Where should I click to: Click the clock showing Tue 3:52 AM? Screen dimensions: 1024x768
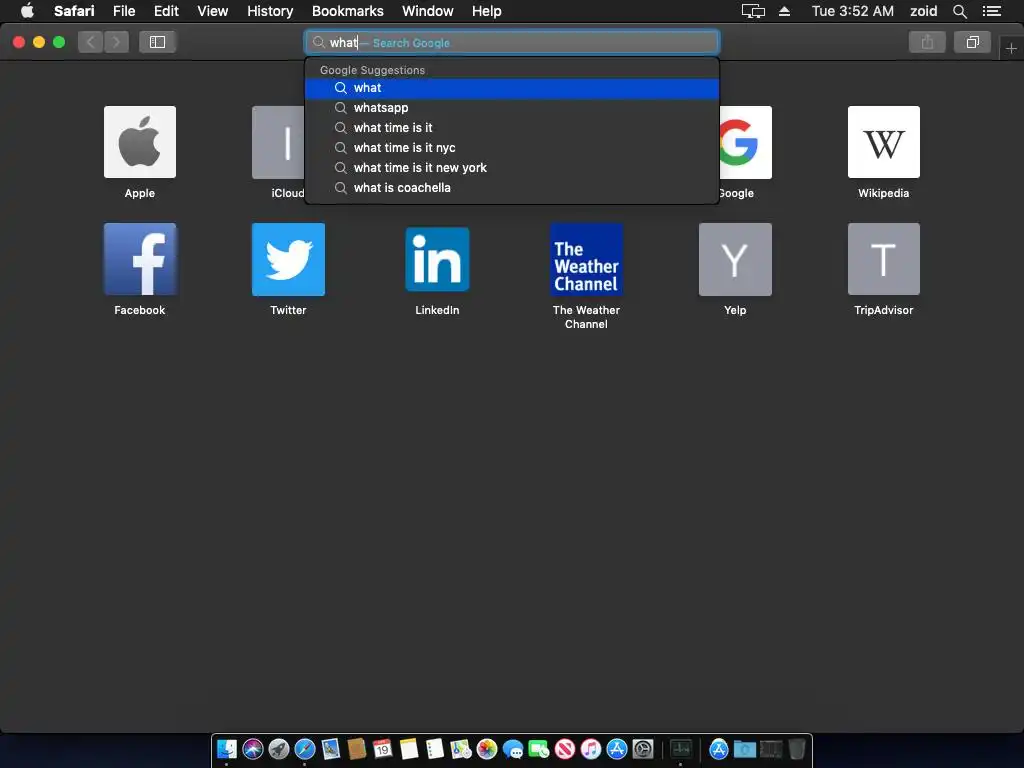point(852,11)
